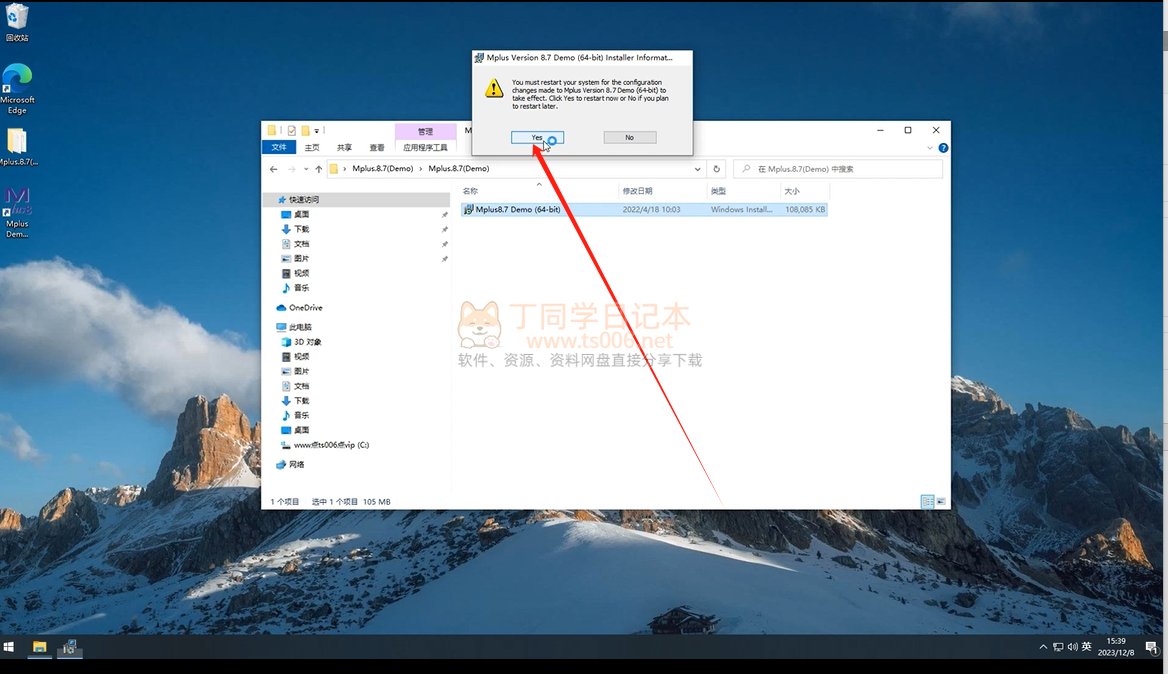Open 下载 under 此电脑
Screen dimensions: 1168x674
coord(301,401)
